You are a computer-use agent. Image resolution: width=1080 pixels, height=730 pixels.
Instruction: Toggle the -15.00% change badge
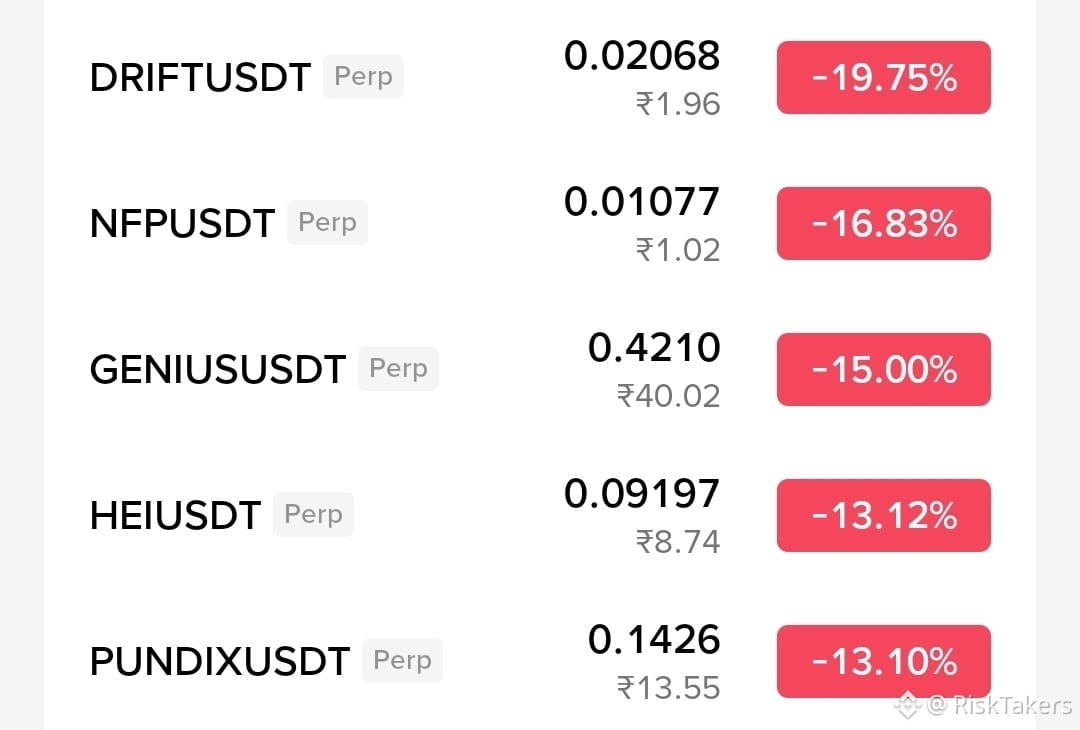pyautogui.click(x=884, y=369)
